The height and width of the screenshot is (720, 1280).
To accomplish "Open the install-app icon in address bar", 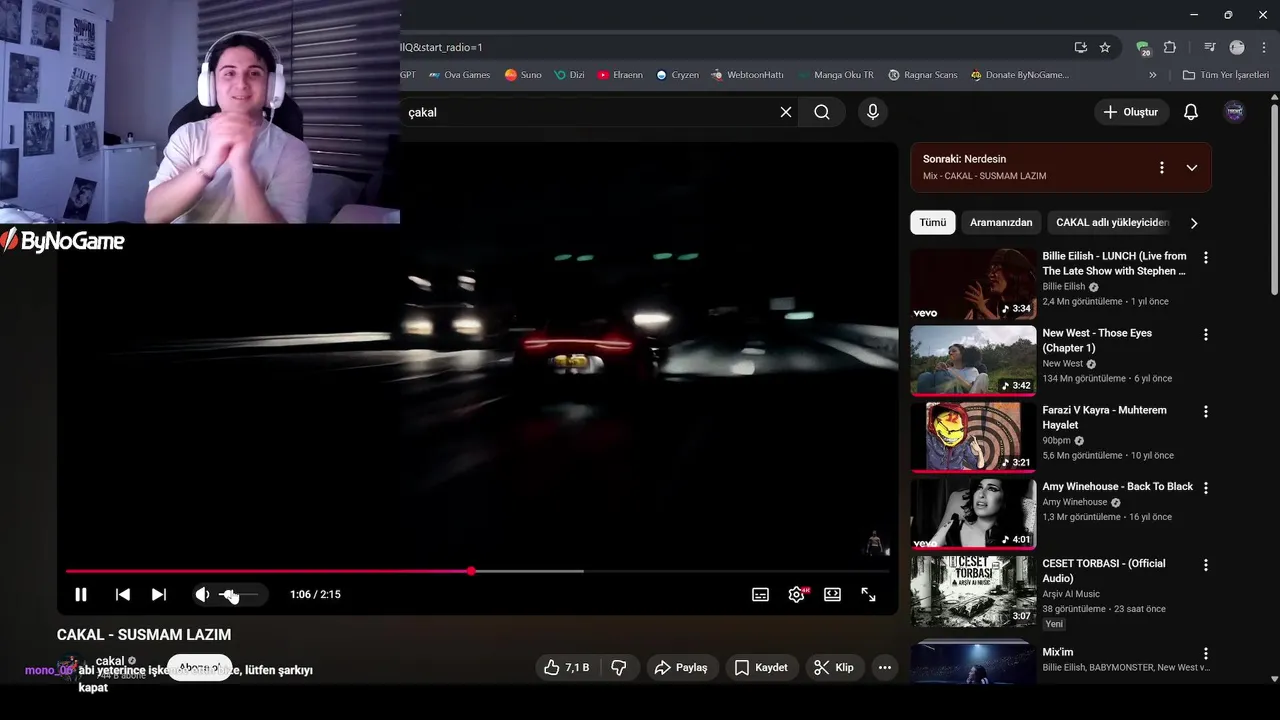I will [1080, 47].
